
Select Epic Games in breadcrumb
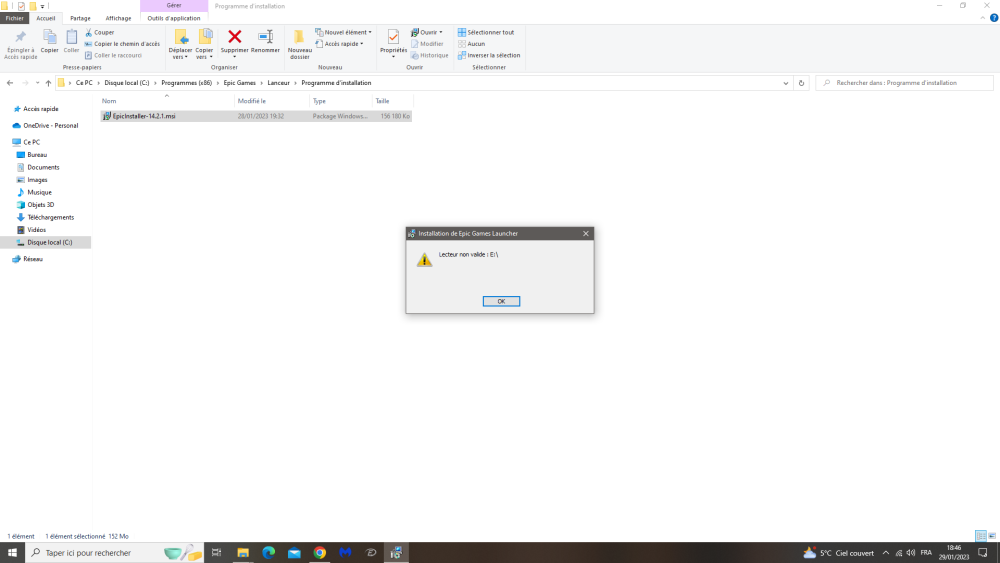[x=240, y=83]
